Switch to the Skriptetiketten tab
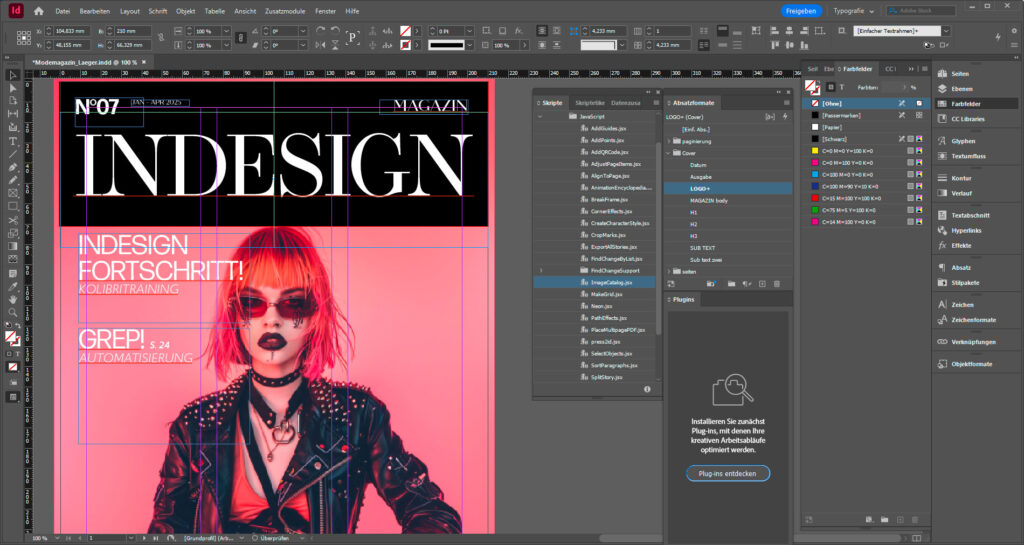Image resolution: width=1024 pixels, height=545 pixels. 590,103
